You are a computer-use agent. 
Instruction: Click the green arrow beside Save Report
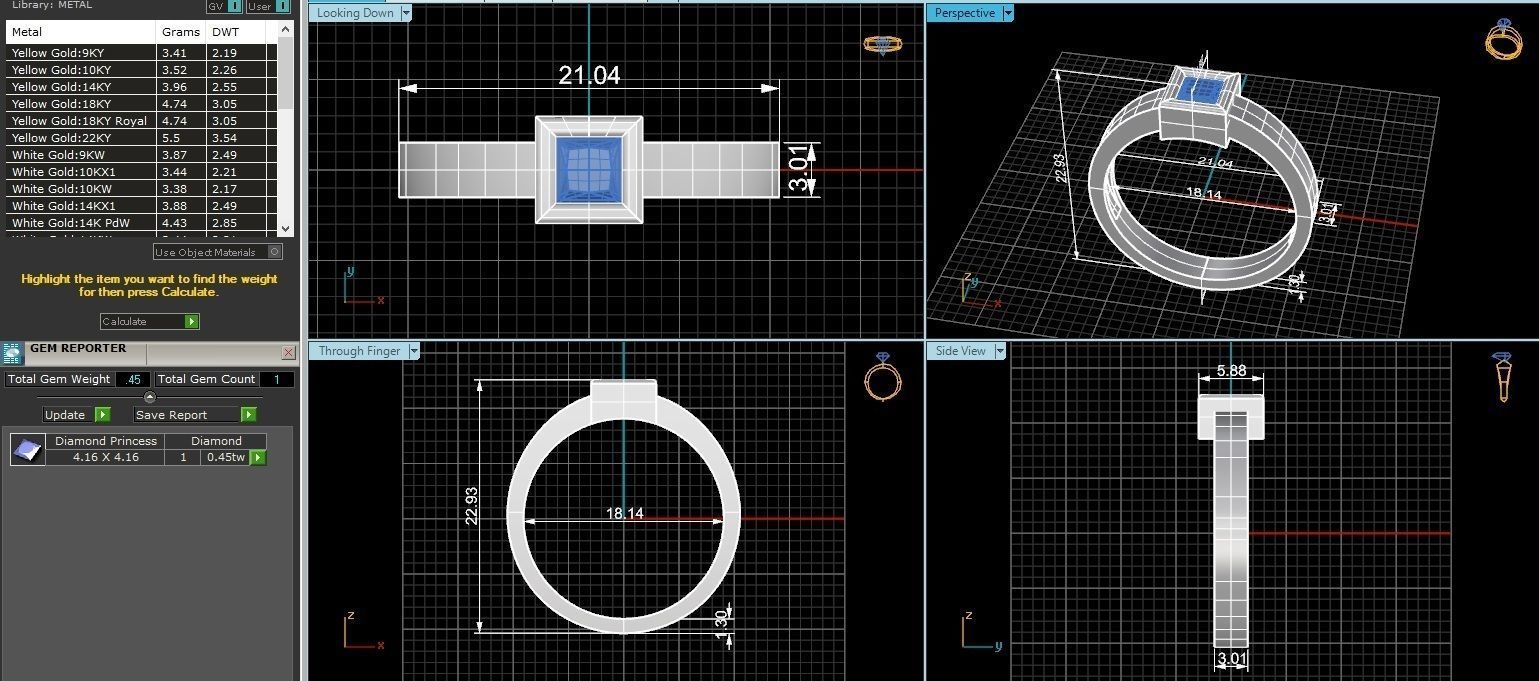tap(248, 414)
